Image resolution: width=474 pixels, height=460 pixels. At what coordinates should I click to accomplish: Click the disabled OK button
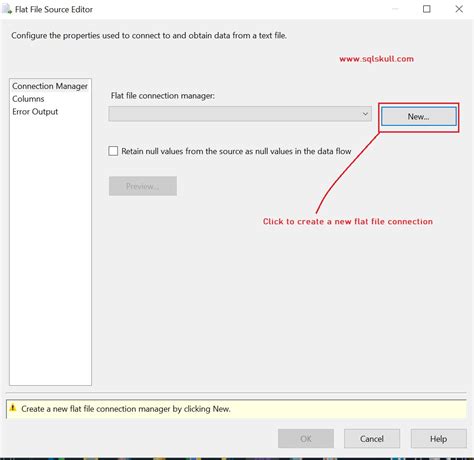coord(306,438)
